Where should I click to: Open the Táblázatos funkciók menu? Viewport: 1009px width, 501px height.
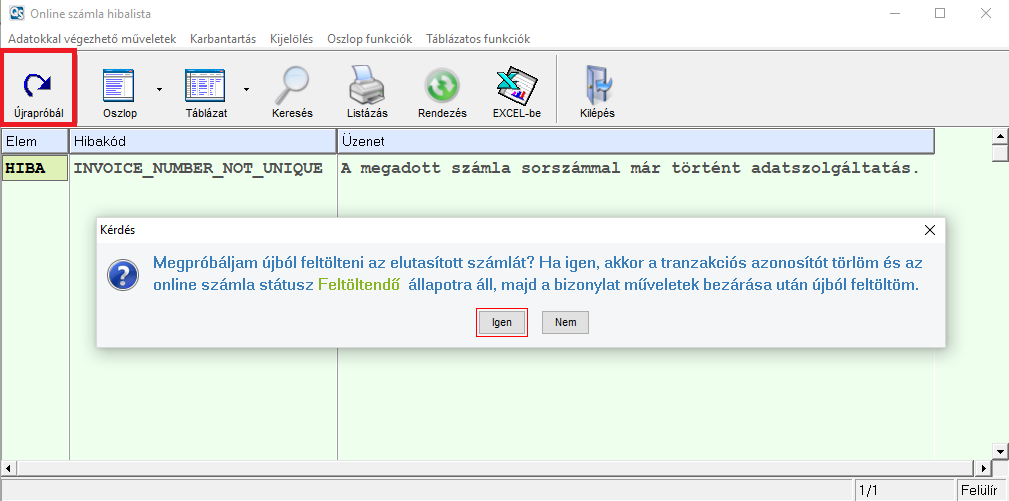478,38
